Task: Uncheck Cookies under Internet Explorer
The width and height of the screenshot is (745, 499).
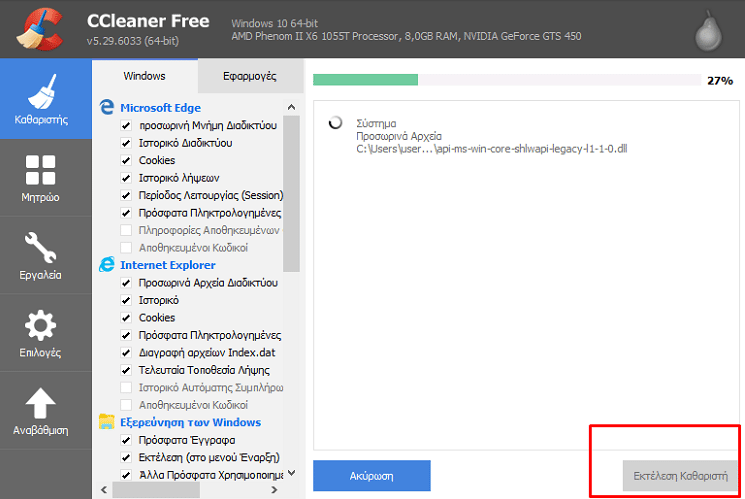Action: point(126,317)
